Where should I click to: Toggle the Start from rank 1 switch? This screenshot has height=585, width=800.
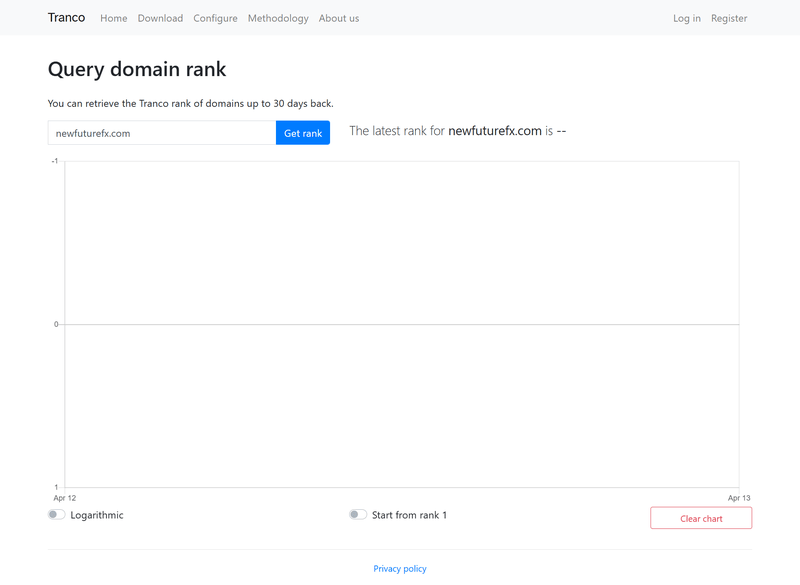click(x=358, y=515)
